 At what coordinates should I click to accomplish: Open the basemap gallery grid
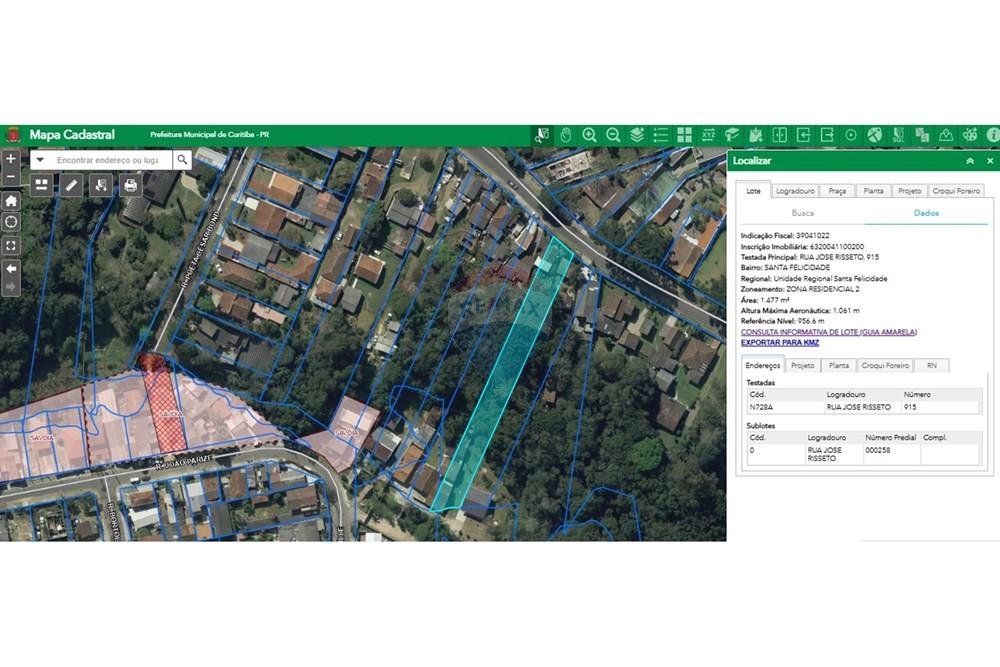684,135
